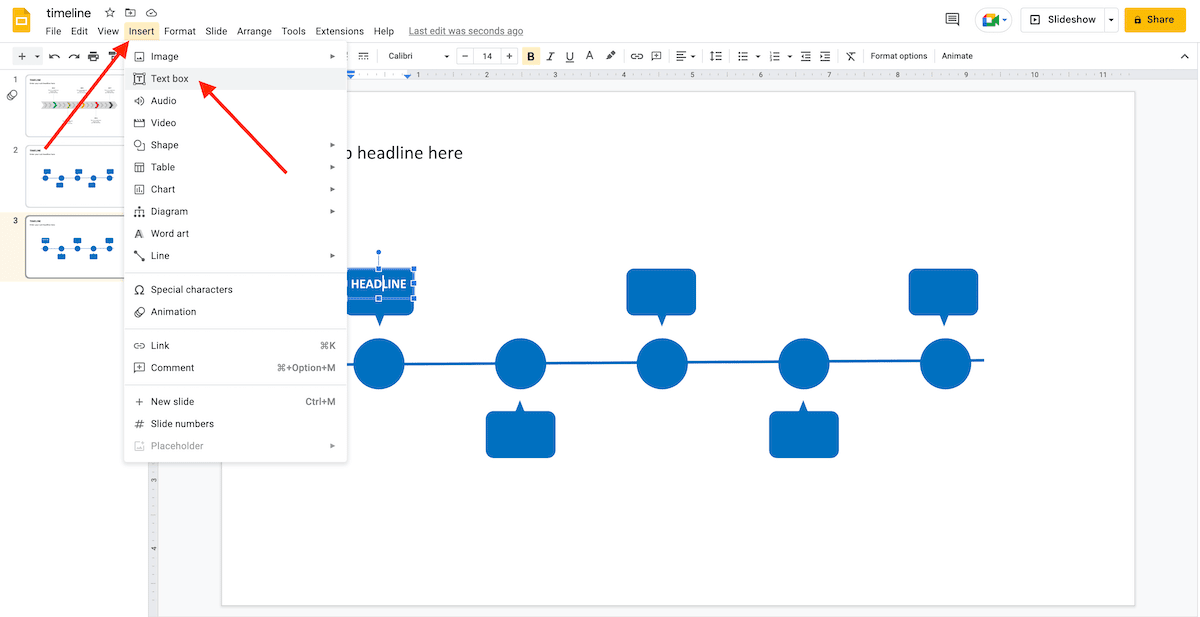Open the line spacing options
This screenshot has height=617, width=1200.
coord(715,56)
